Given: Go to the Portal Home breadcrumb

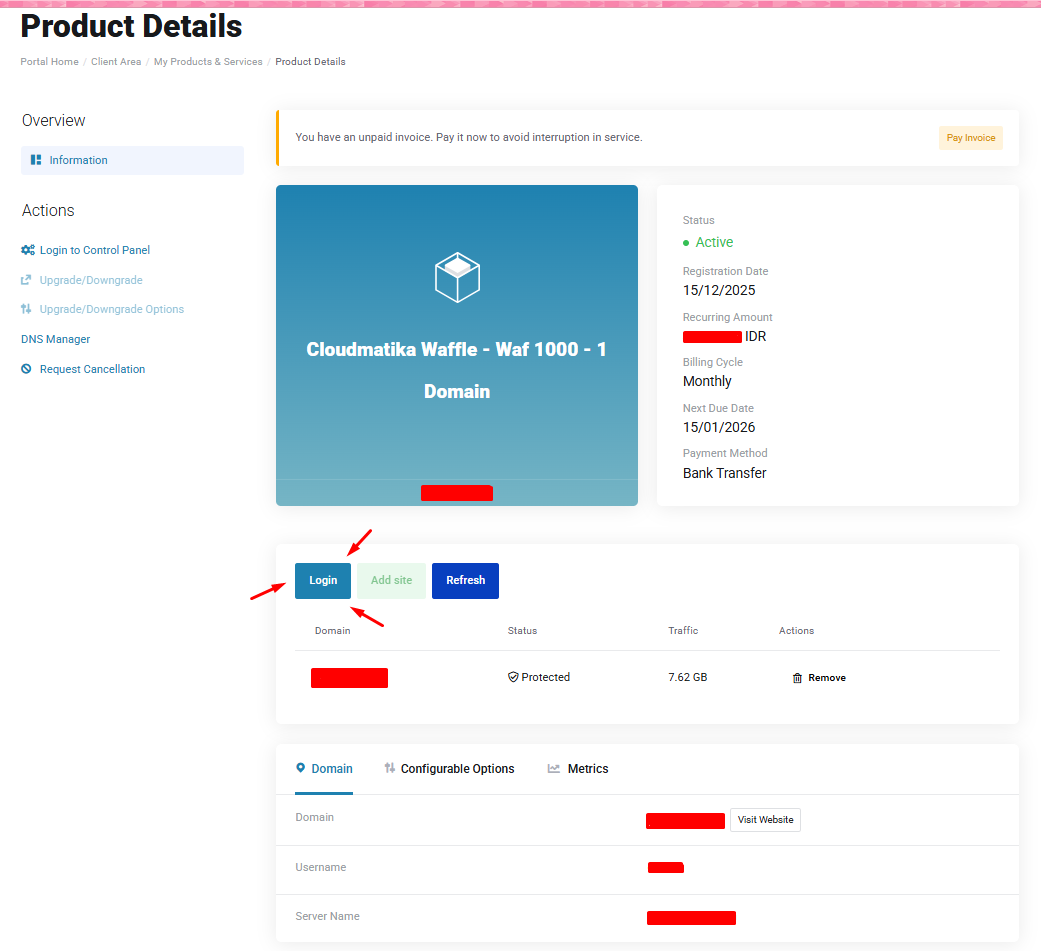Looking at the screenshot, I should [49, 61].
